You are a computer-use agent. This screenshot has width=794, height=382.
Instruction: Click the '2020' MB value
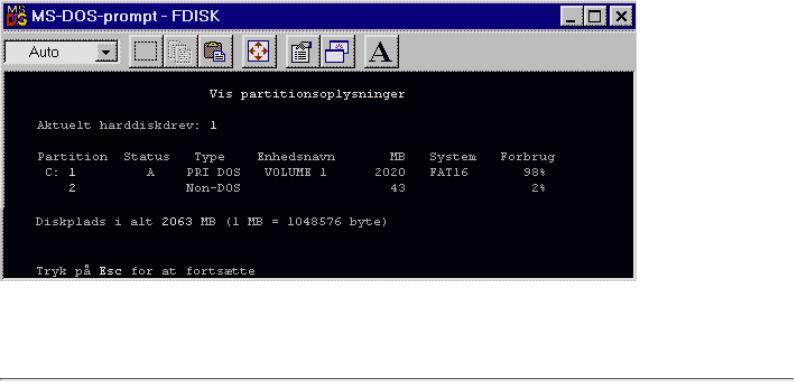pos(390,172)
